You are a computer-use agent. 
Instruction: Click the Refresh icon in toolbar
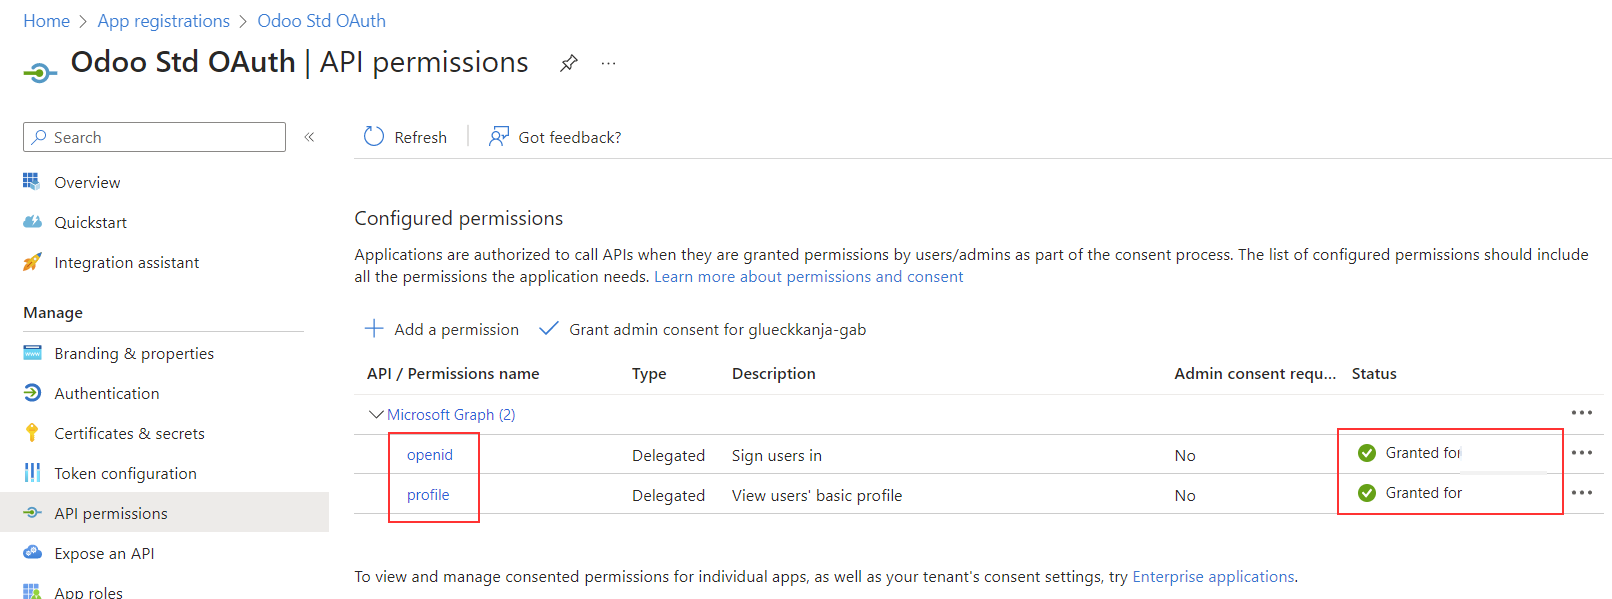click(x=374, y=137)
